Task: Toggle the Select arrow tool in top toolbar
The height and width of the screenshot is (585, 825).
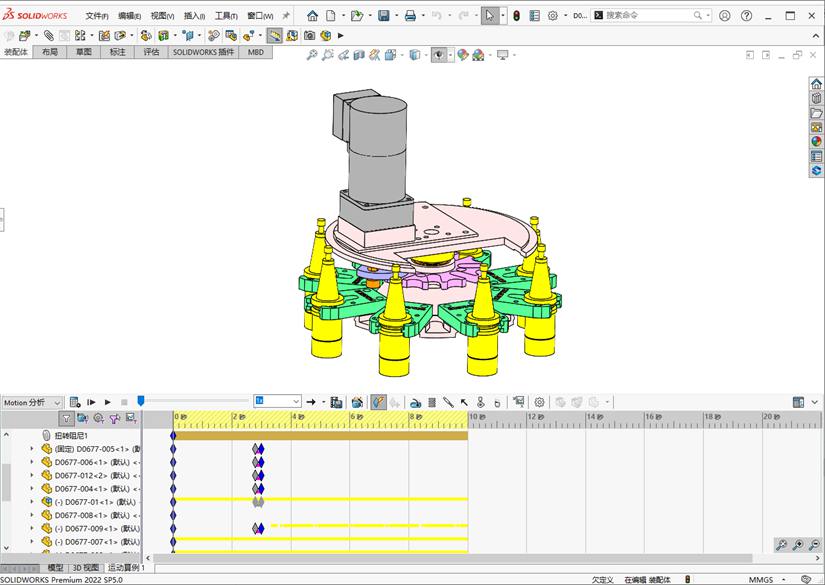Action: pos(489,16)
